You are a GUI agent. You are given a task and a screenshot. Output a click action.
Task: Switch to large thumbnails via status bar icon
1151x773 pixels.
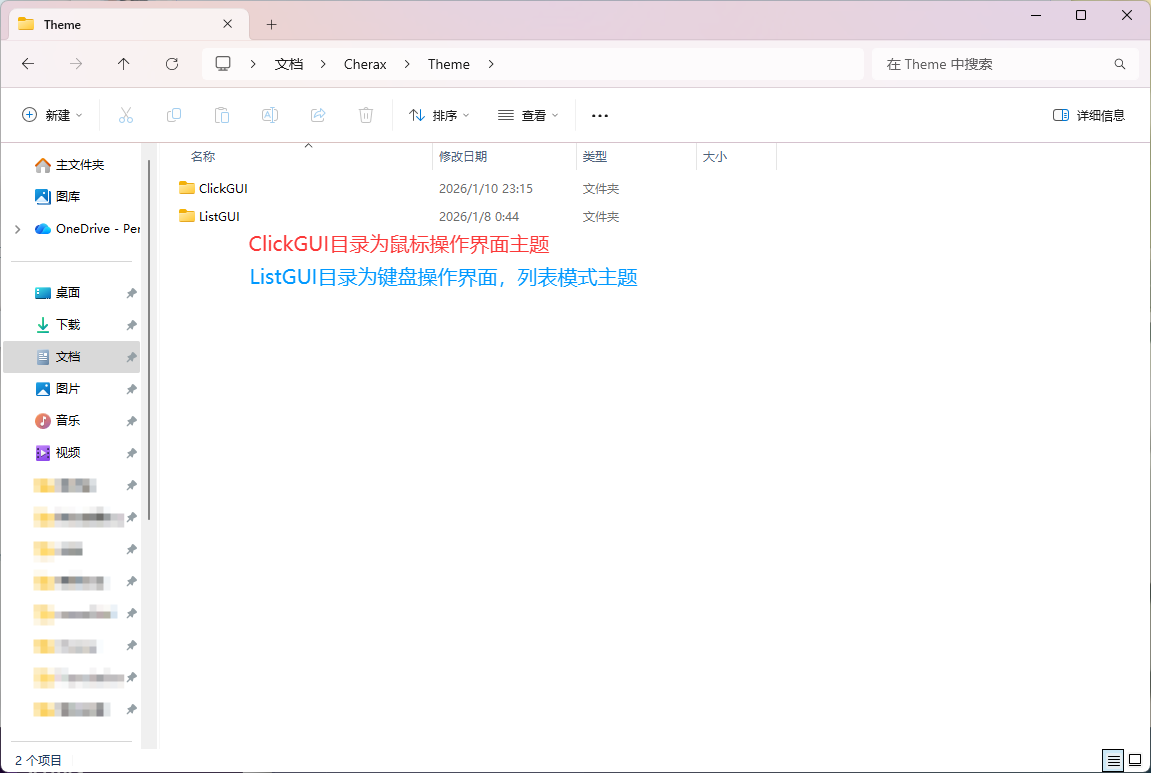point(1136,760)
